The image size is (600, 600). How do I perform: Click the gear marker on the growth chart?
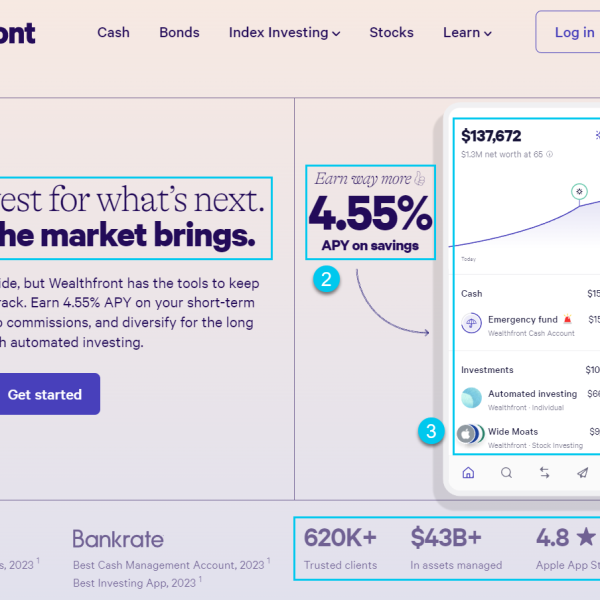tap(579, 191)
